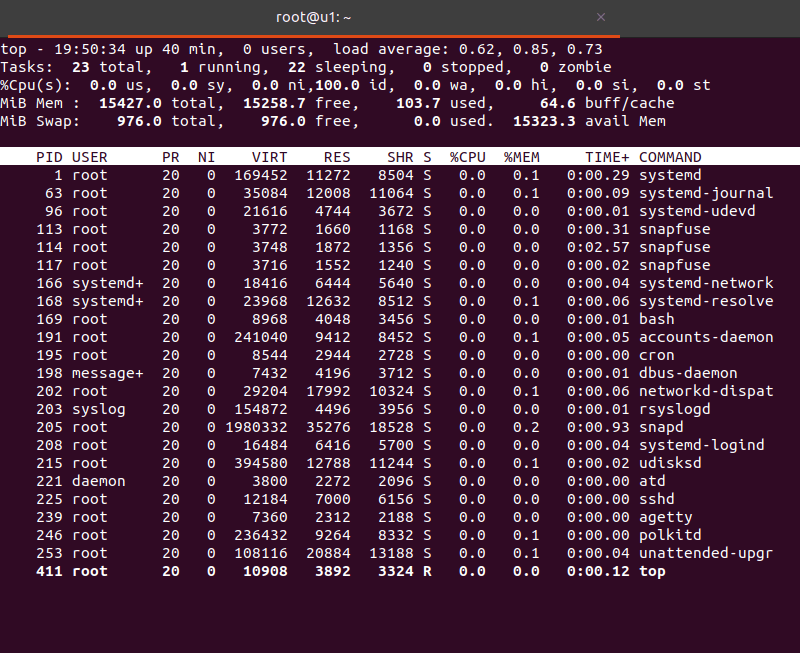Viewport: 800px width, 653px height.
Task: Click the 22 sleeping tasks count
Action: point(297,67)
